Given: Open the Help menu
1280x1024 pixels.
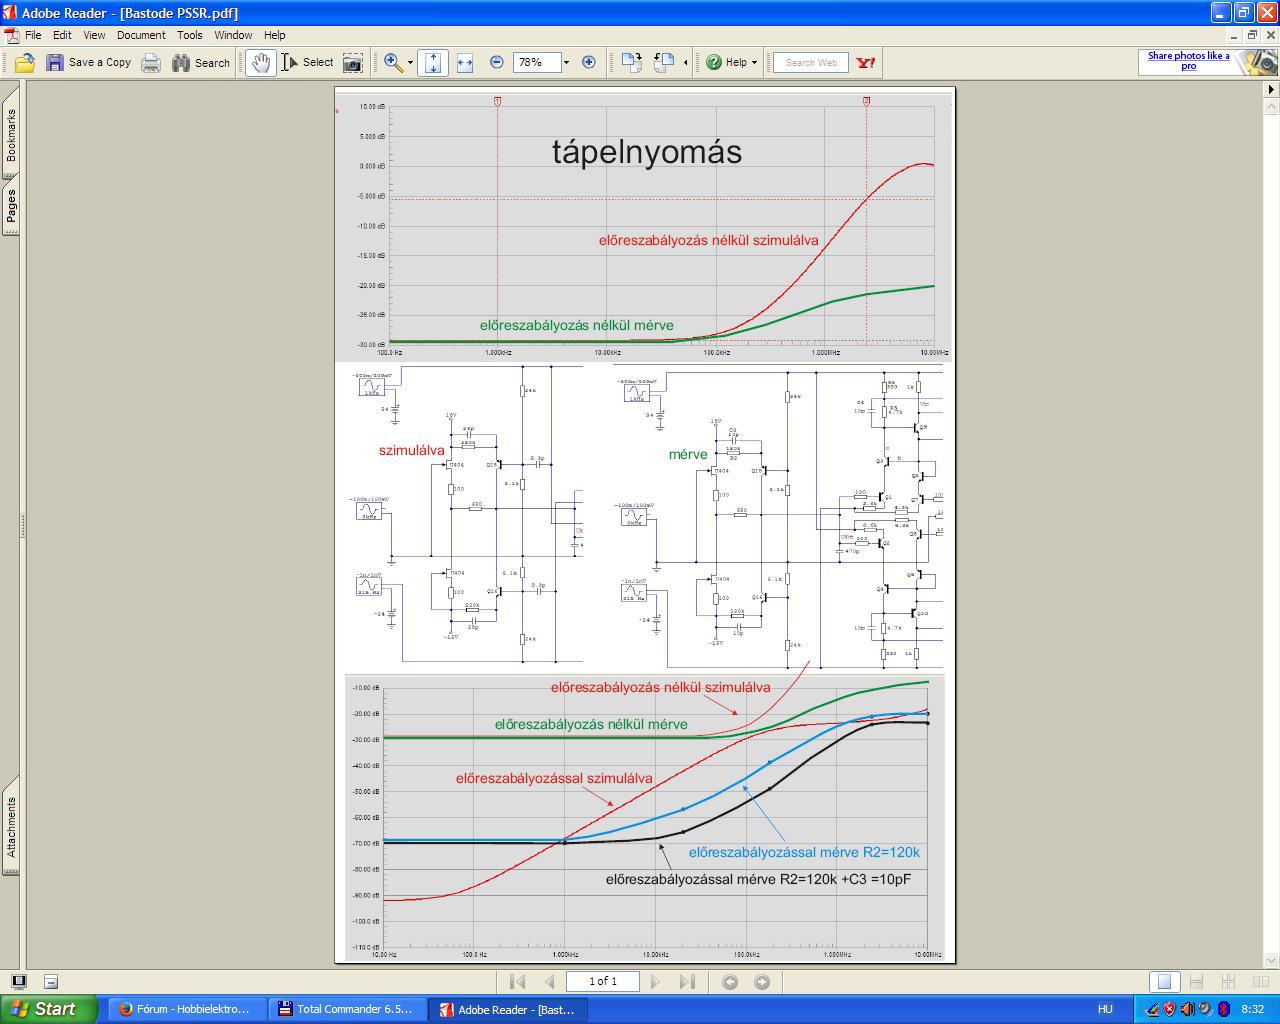Looking at the screenshot, I should [275, 35].
